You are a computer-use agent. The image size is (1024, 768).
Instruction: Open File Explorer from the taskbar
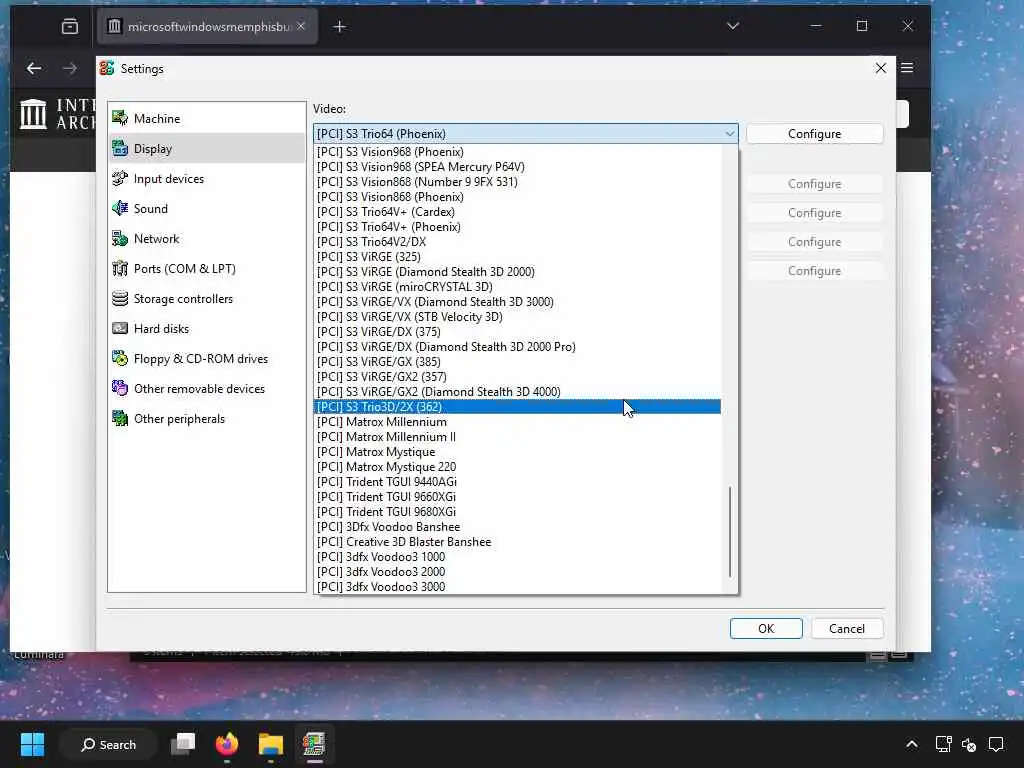pyautogui.click(x=270, y=744)
